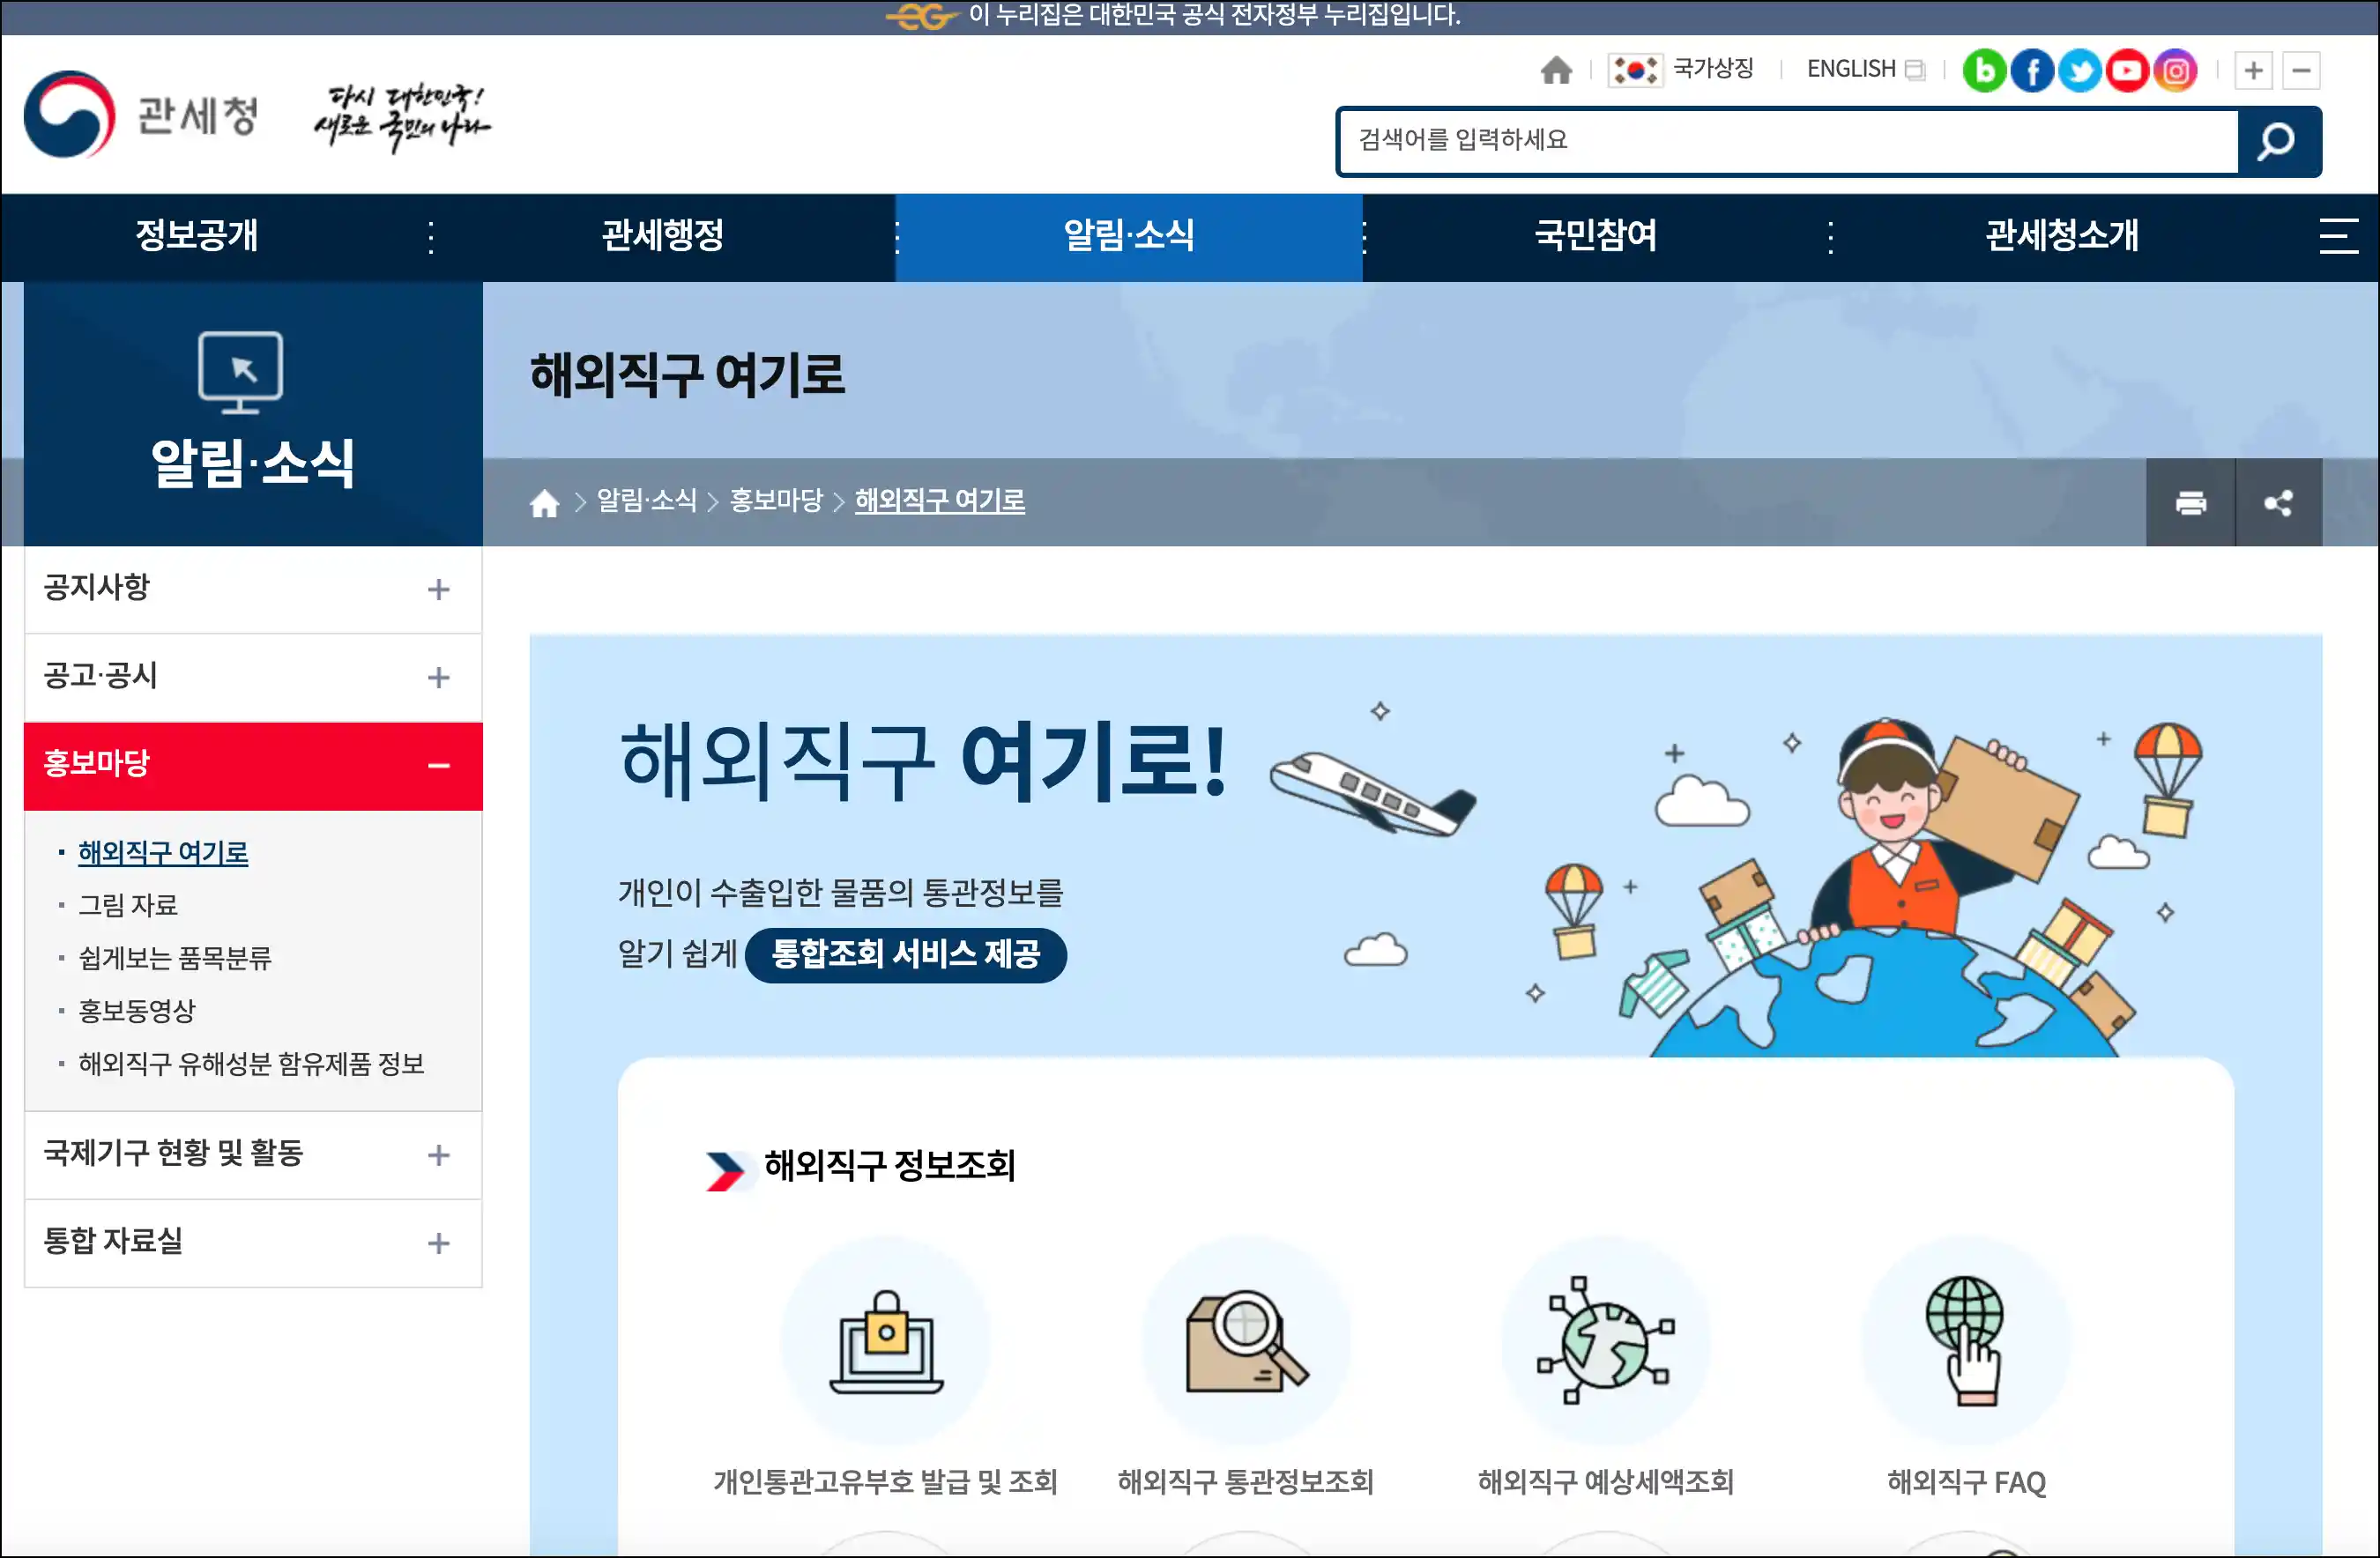
Task: Select 해외직구 유해성분 함유제품 정보
Action: (251, 1064)
